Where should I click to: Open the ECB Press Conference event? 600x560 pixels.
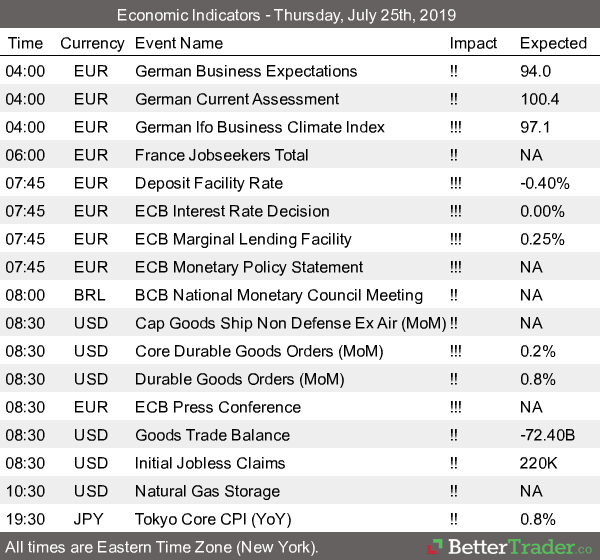[x=217, y=407]
